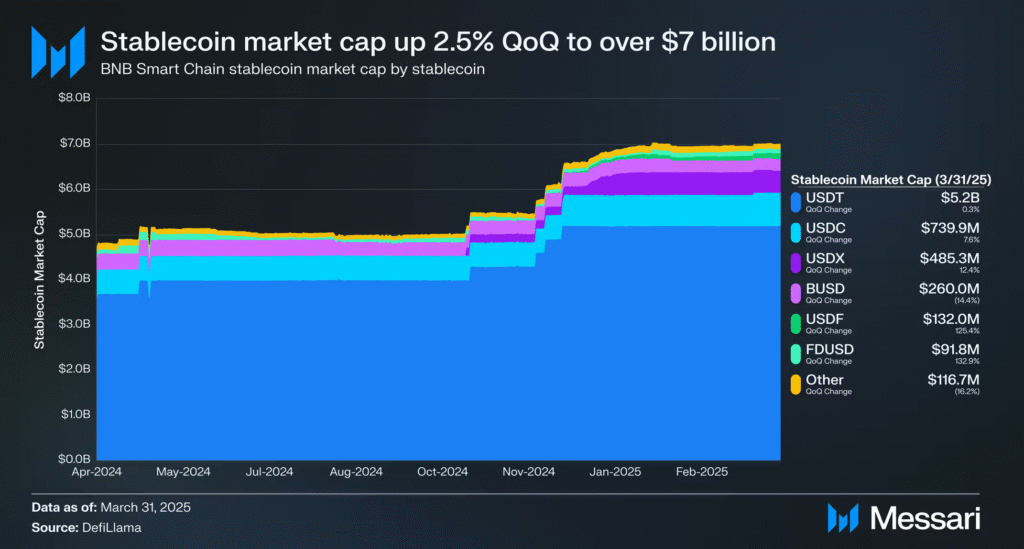The width and height of the screenshot is (1024, 549).
Task: Click the Nov-2024 x-axis label
Action: click(x=528, y=472)
